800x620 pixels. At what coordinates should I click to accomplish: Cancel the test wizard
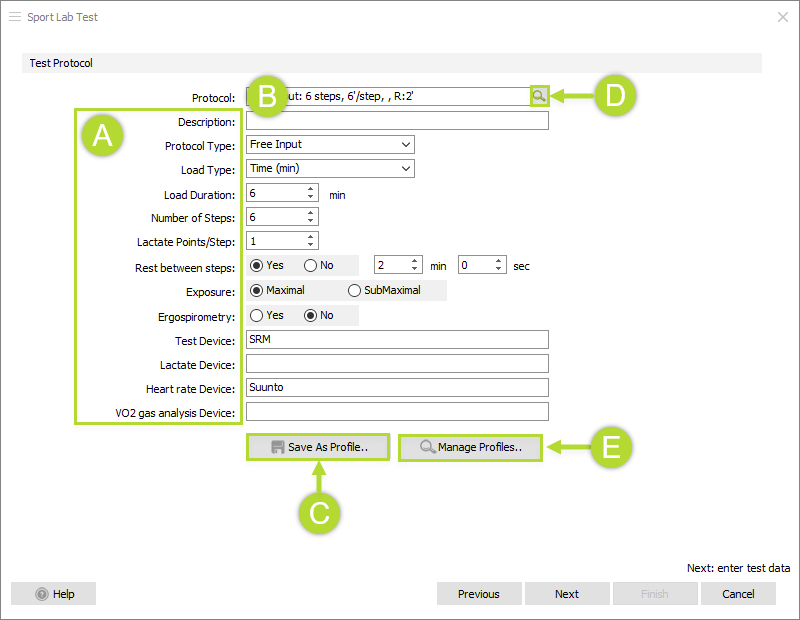click(x=738, y=594)
